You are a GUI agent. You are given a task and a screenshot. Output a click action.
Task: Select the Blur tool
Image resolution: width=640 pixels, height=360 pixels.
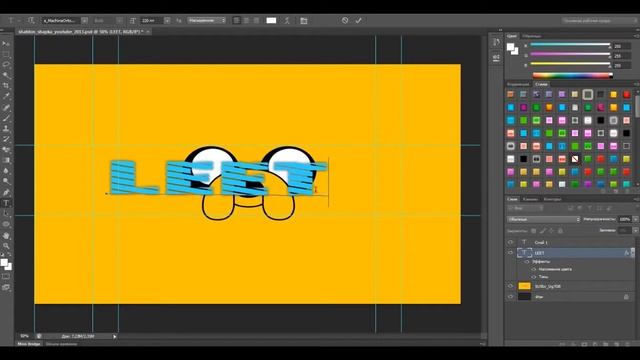point(6,171)
